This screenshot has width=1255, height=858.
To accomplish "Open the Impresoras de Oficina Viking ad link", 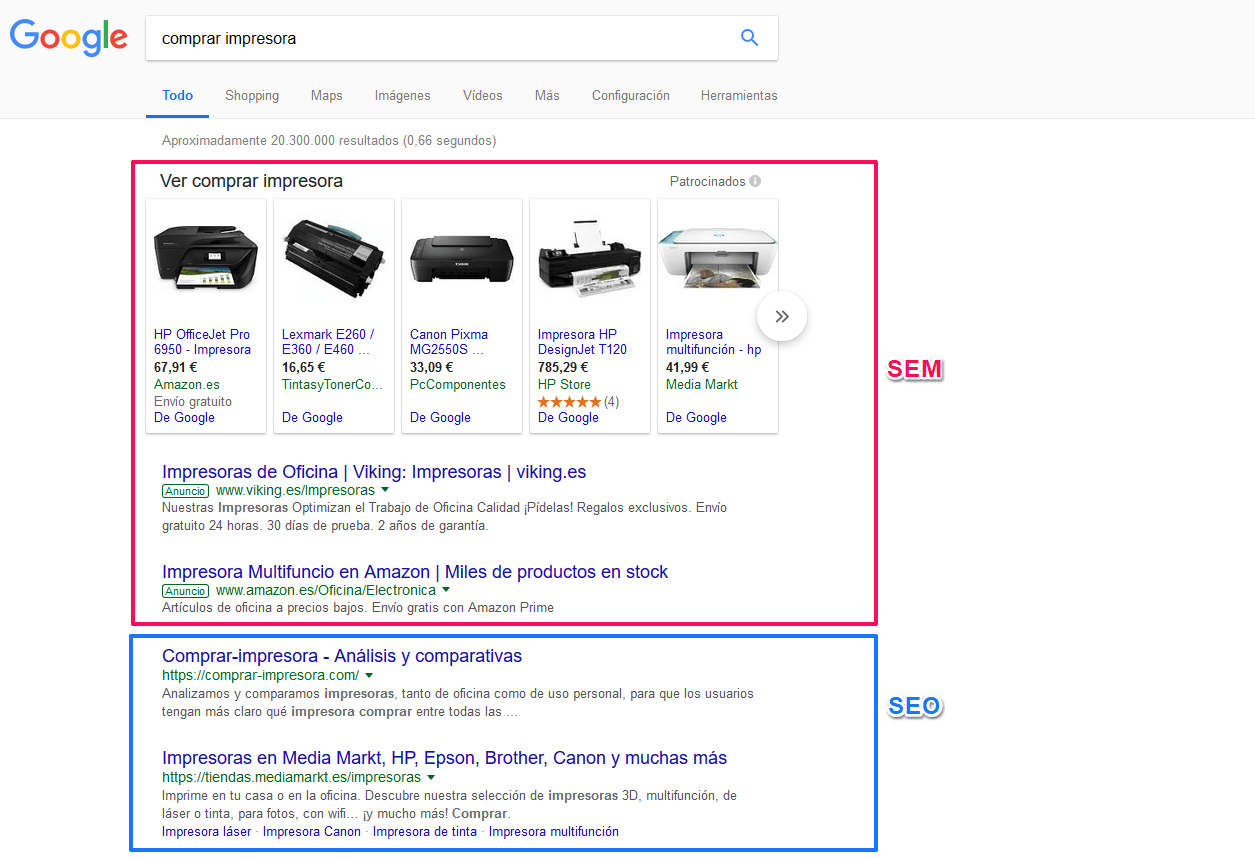I will (x=374, y=472).
